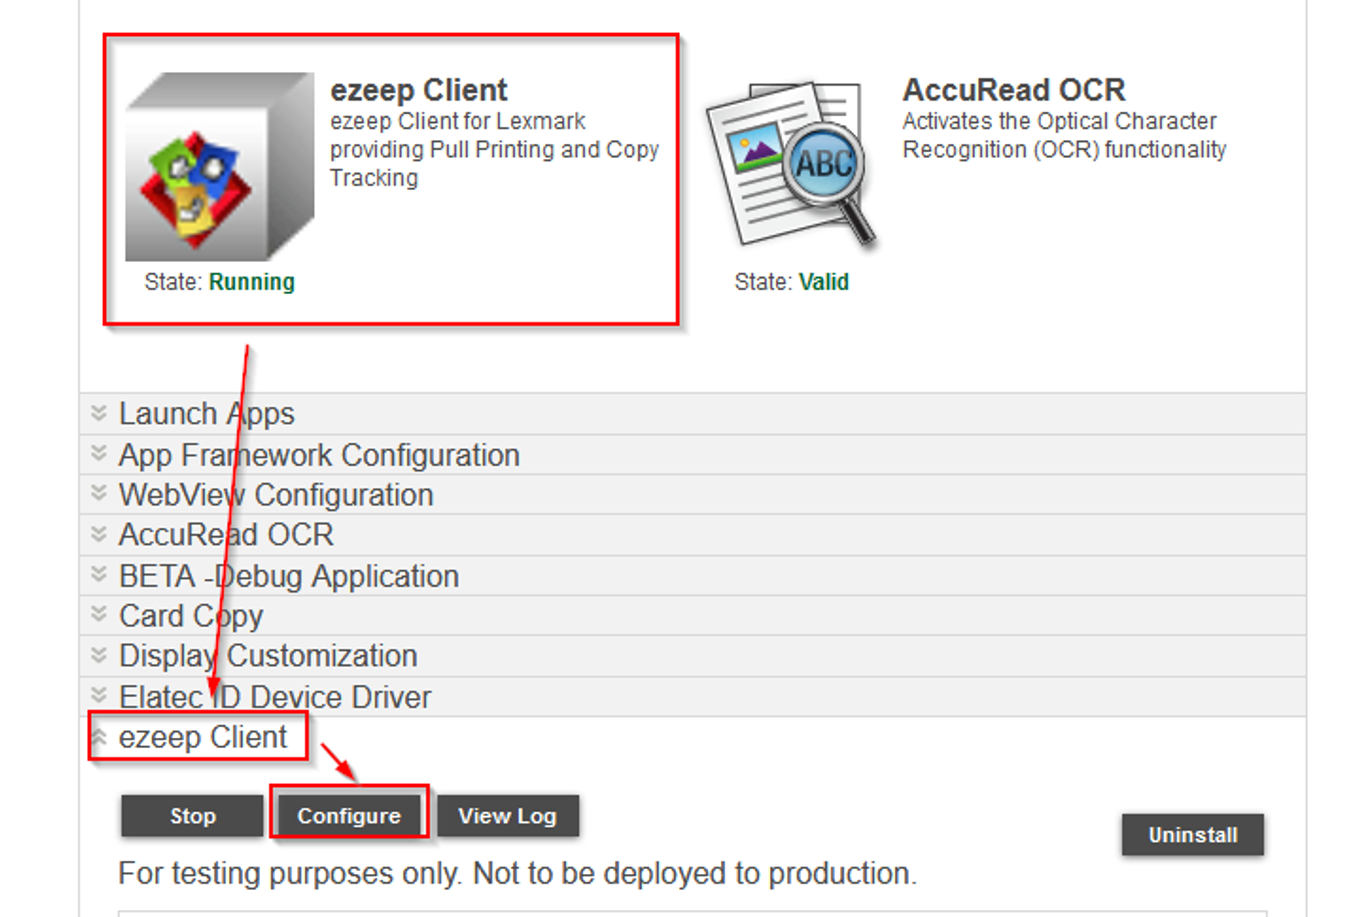Select the ezeep Client list row label
This screenshot has width=1360, height=917.
[203, 738]
